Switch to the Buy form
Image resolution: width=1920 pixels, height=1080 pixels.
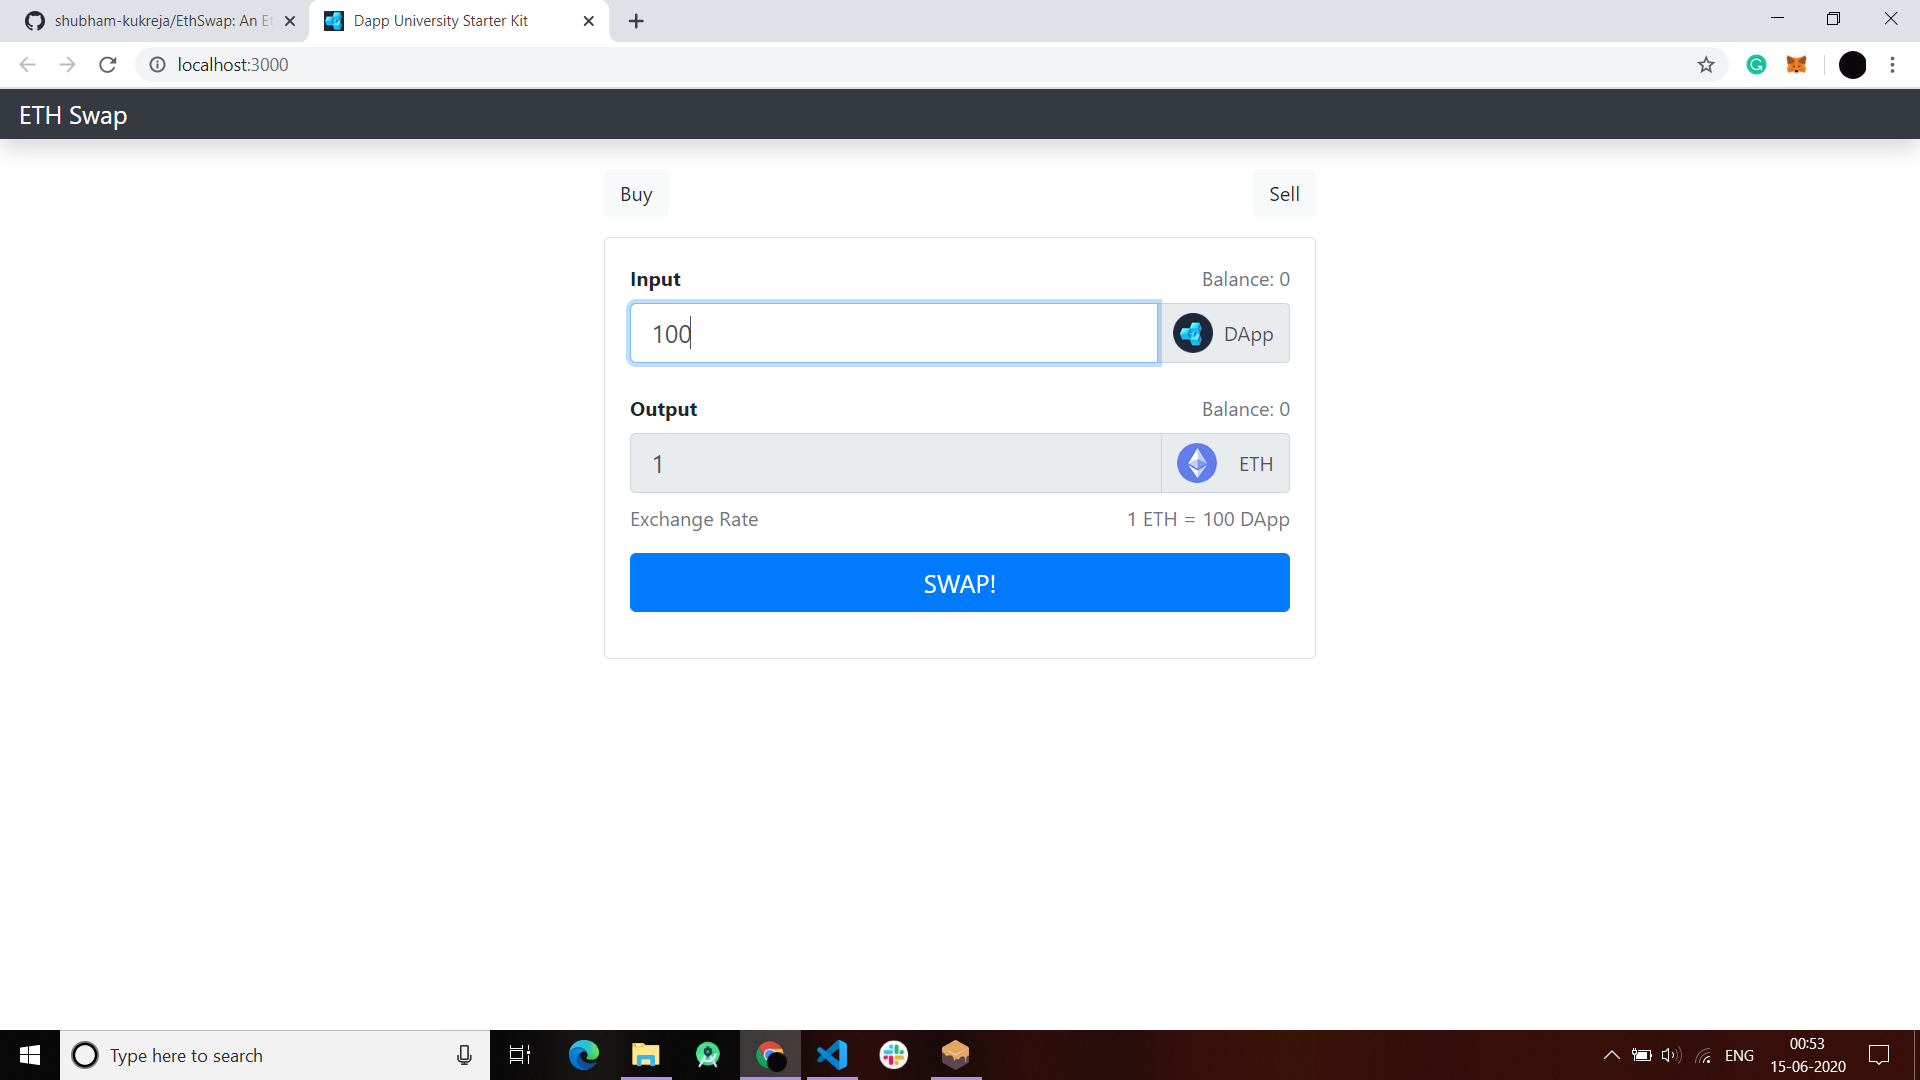click(x=636, y=194)
